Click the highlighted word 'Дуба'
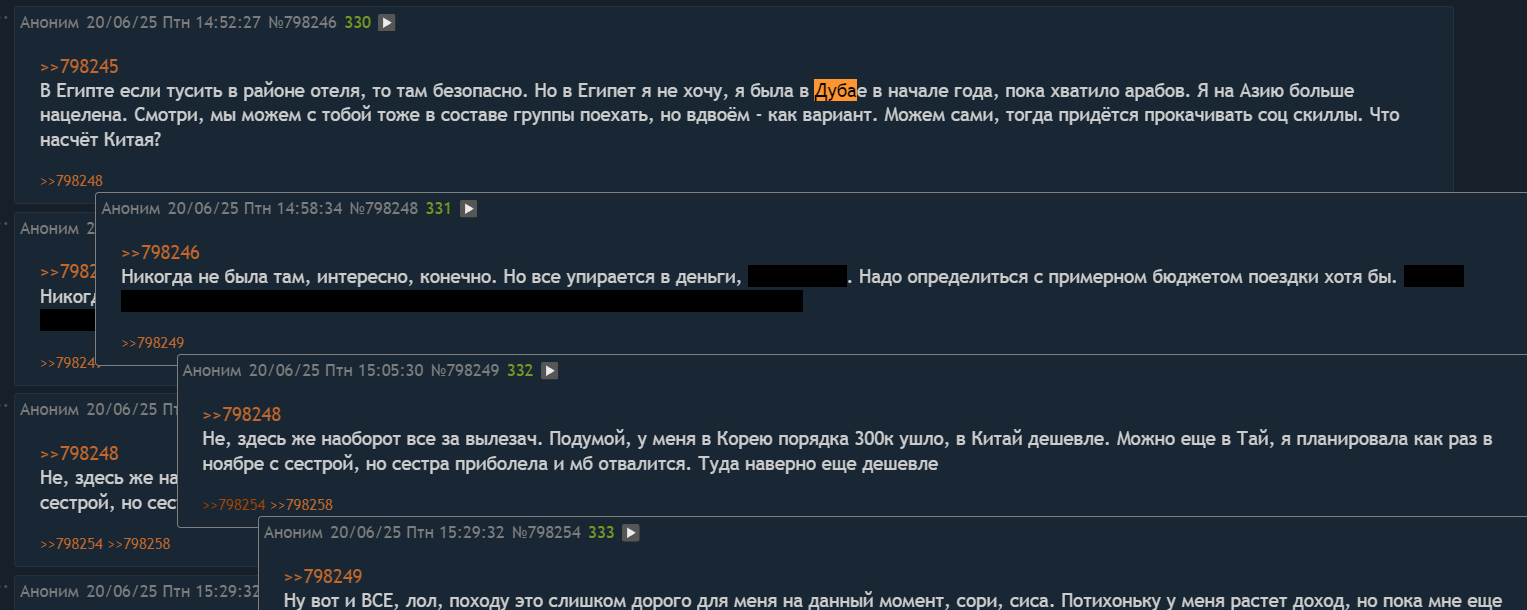The height and width of the screenshot is (610, 1527). pos(835,91)
